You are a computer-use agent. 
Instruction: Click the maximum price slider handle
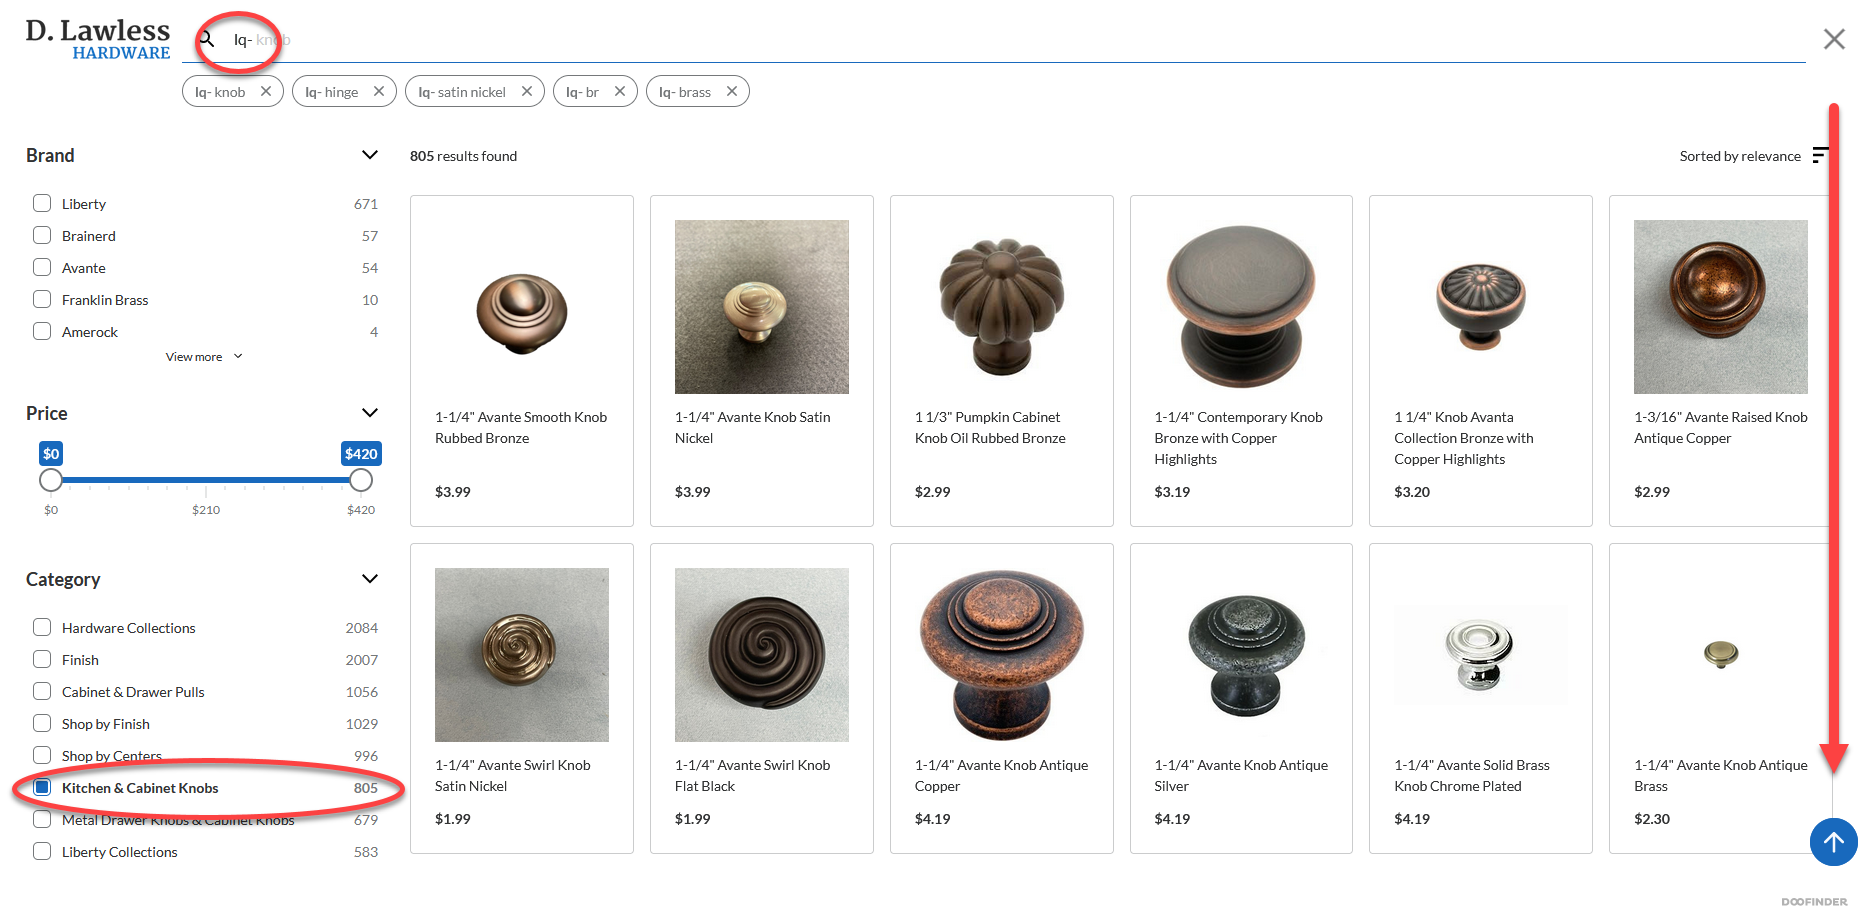pyautogui.click(x=361, y=480)
